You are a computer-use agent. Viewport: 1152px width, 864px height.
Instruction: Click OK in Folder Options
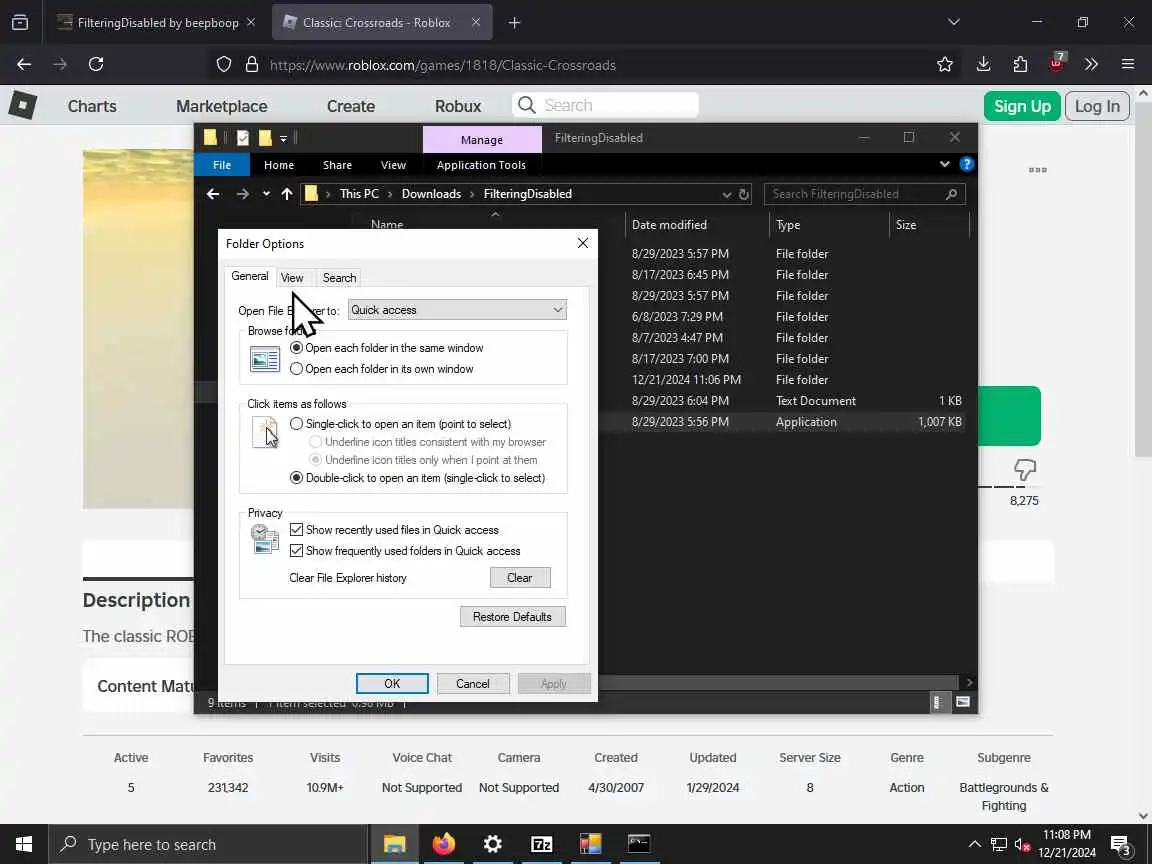click(392, 683)
